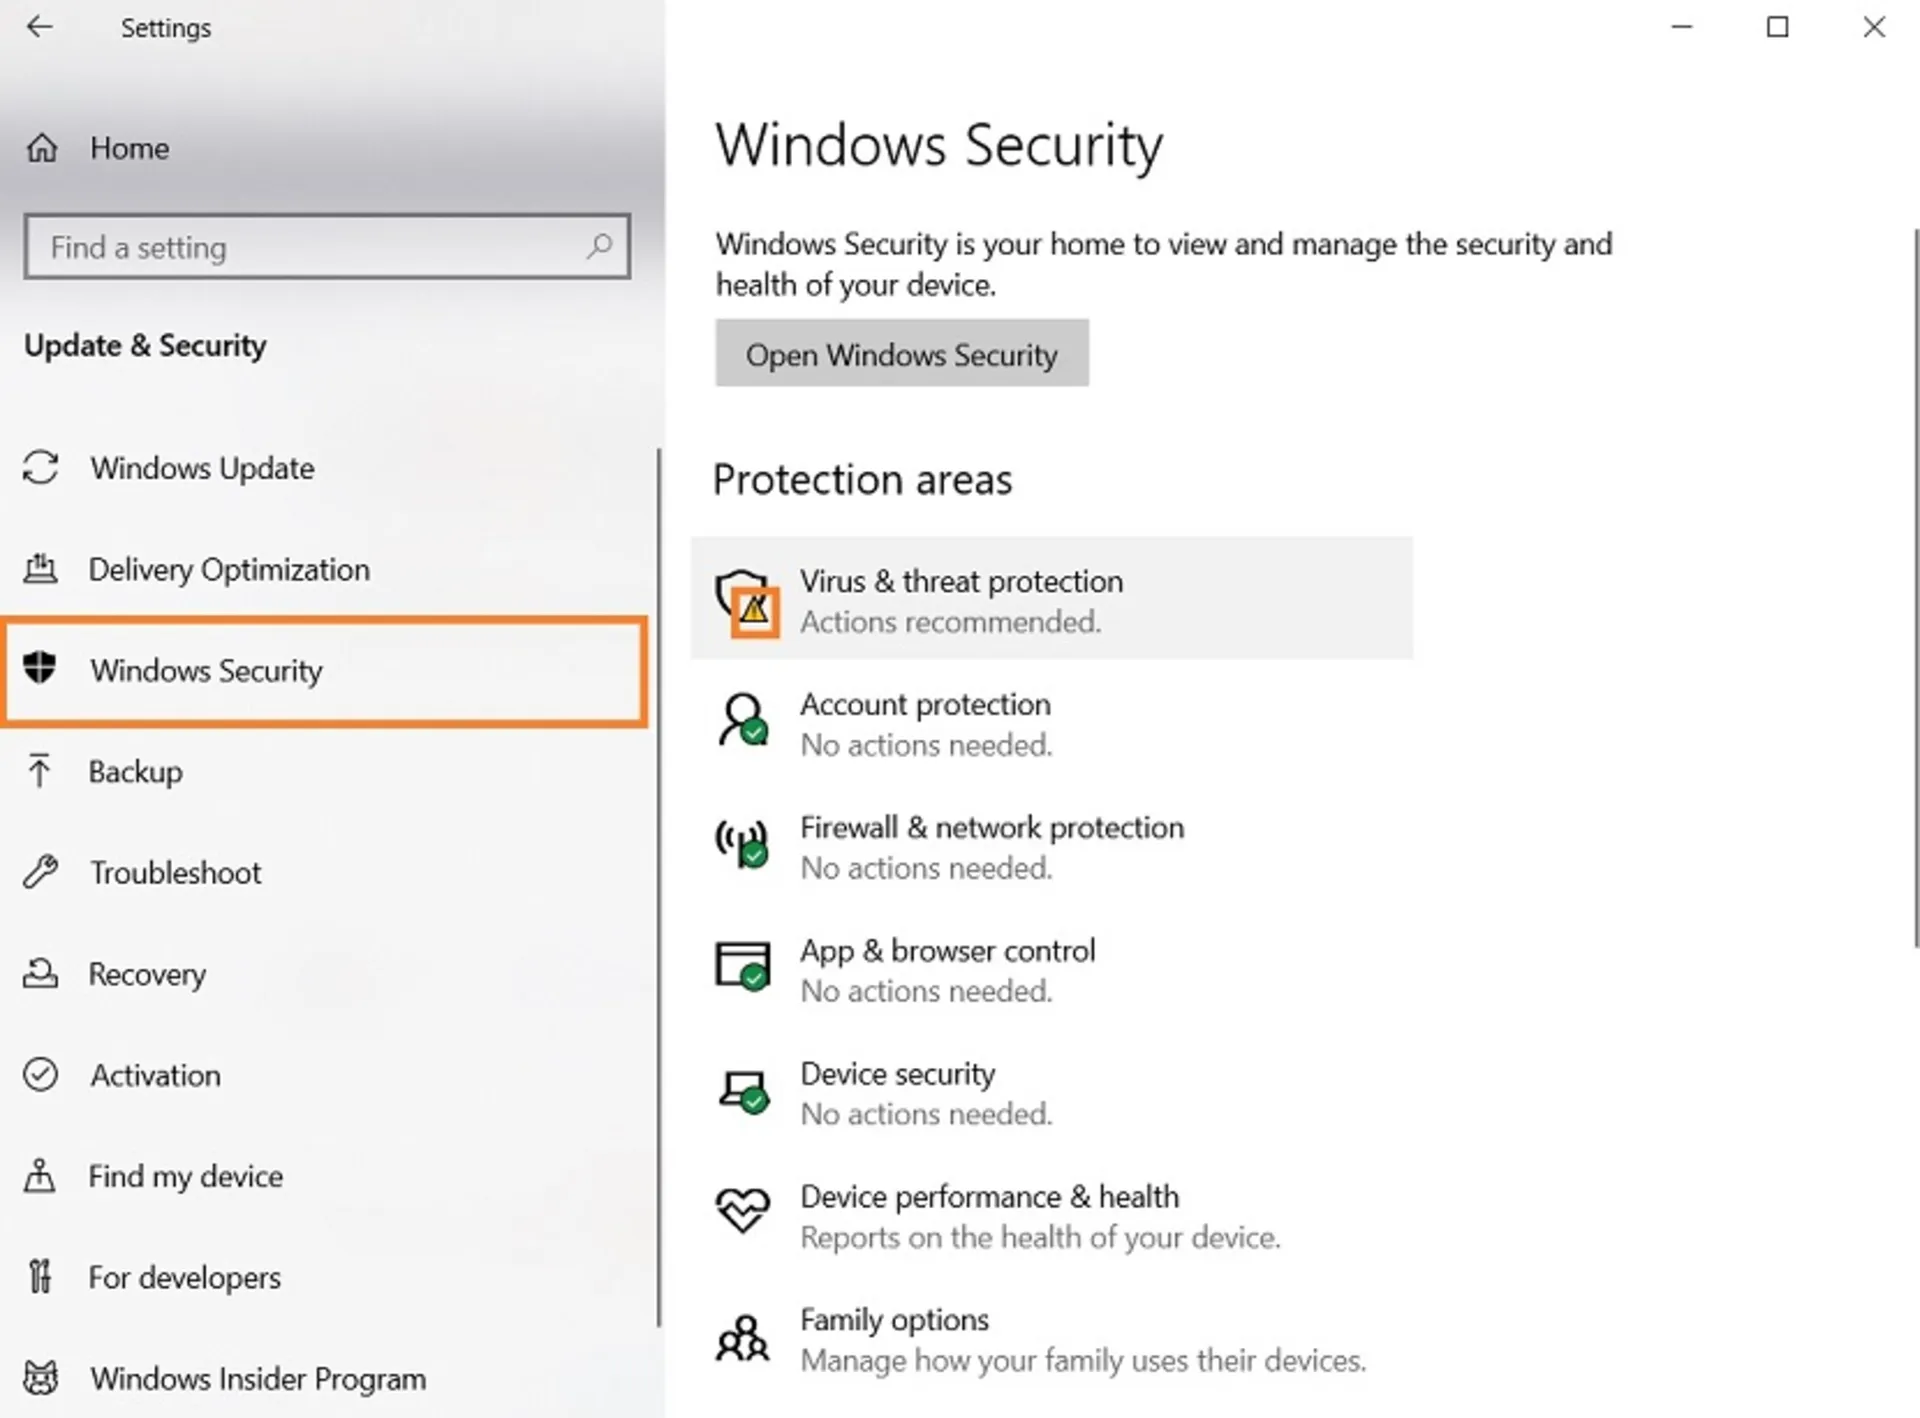
Task: Click the search magnifier in Find a setting
Action: coord(599,245)
